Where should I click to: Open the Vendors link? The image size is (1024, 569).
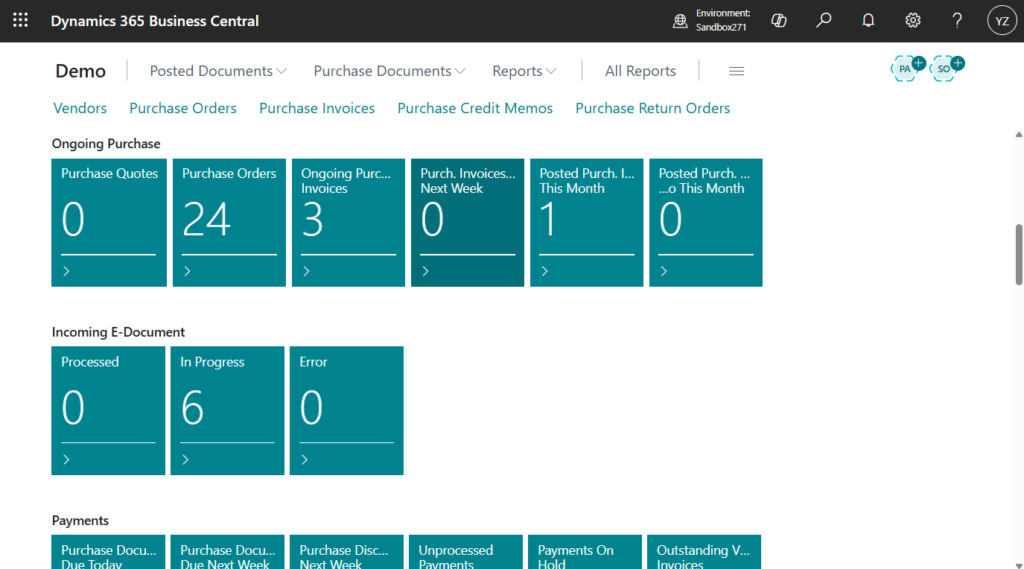pyautogui.click(x=80, y=108)
